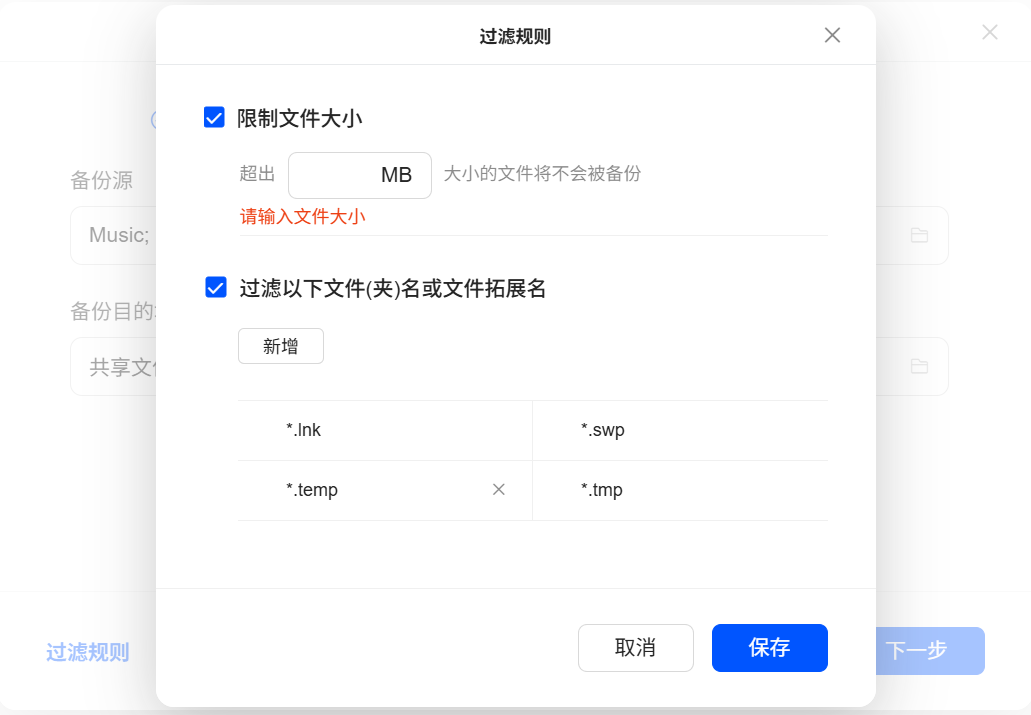Open folder browser for backup destination
The width and height of the screenshot is (1031, 715).
pos(919,366)
